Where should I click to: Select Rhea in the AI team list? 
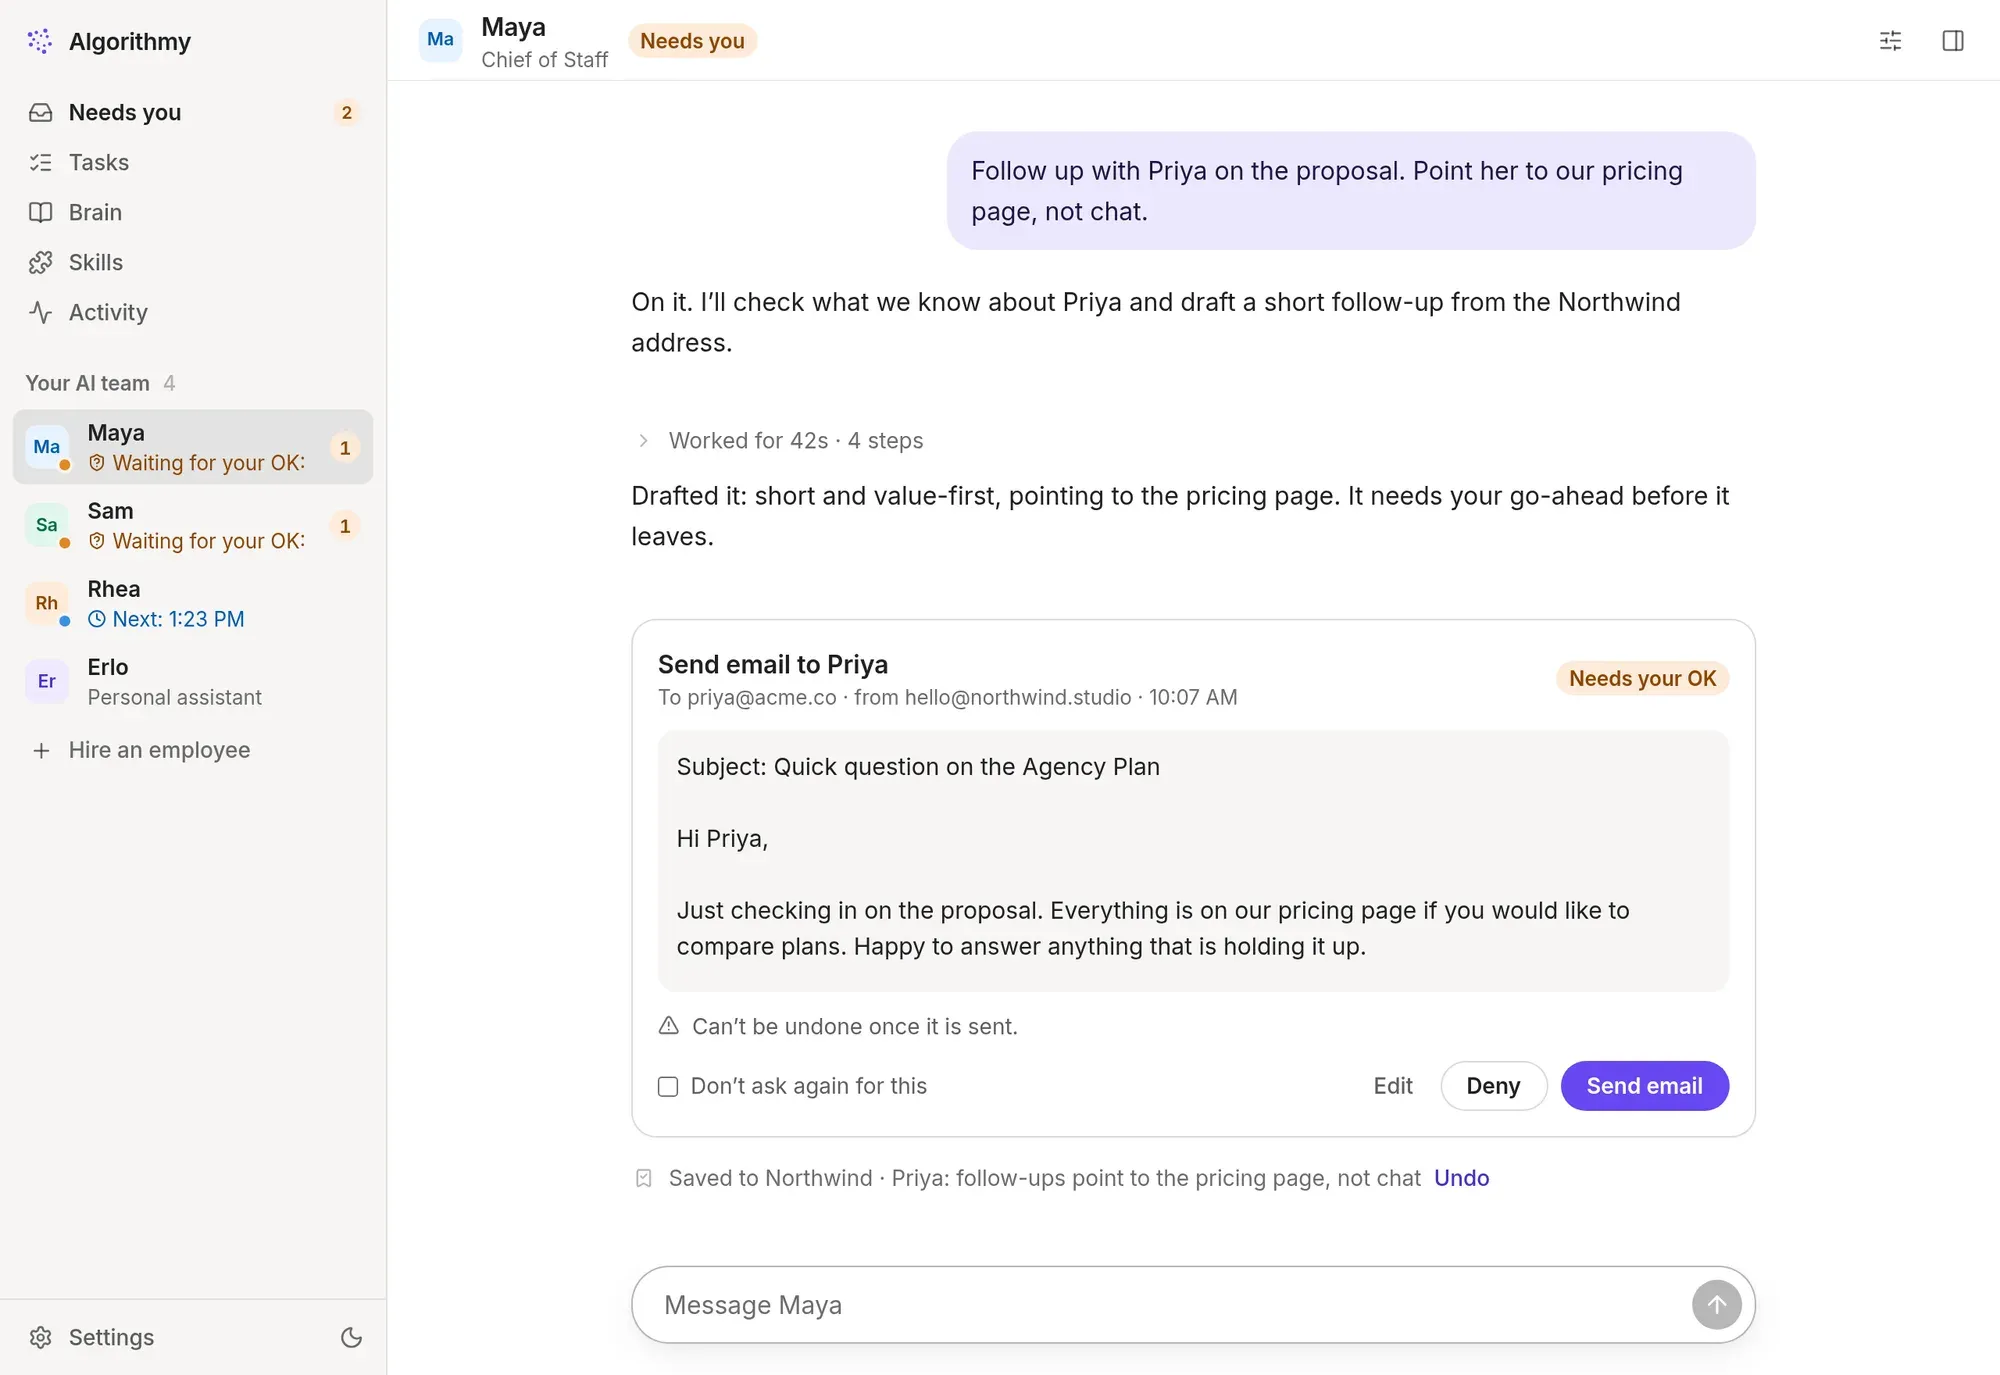click(x=193, y=603)
